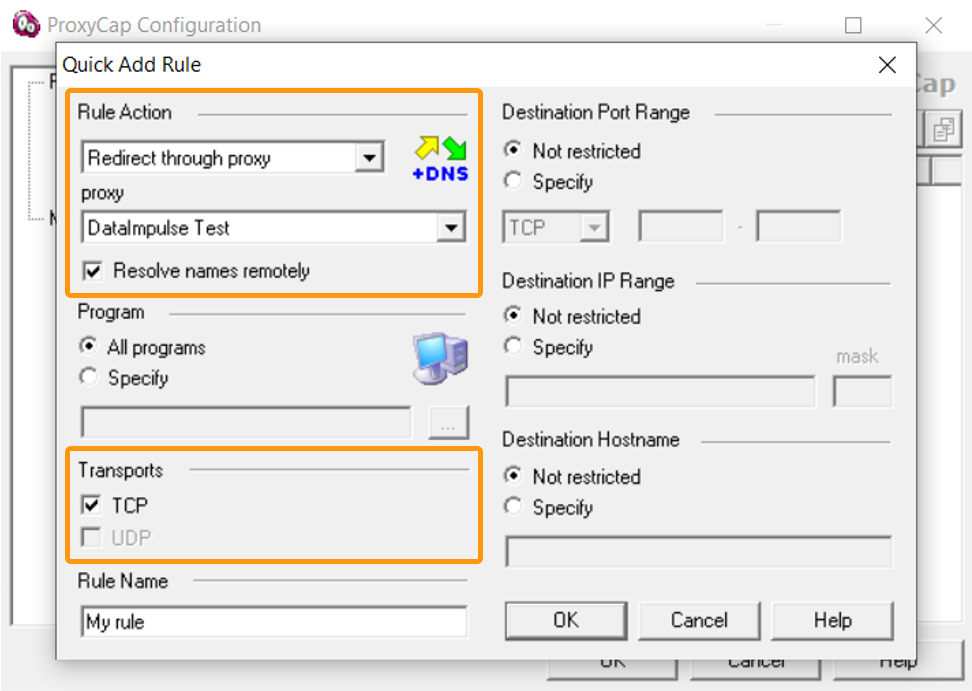Screen dimensions: 972x691
Task: Open Help for Quick Add Rule
Action: [x=833, y=620]
